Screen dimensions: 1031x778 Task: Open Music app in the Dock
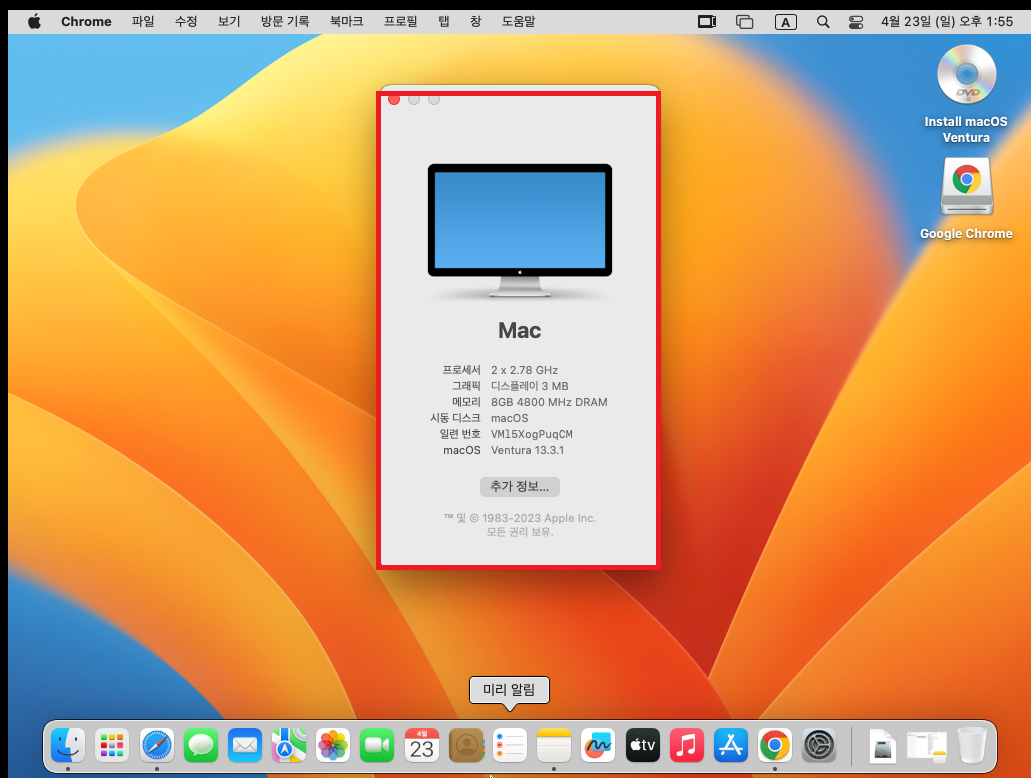pyautogui.click(x=686, y=746)
